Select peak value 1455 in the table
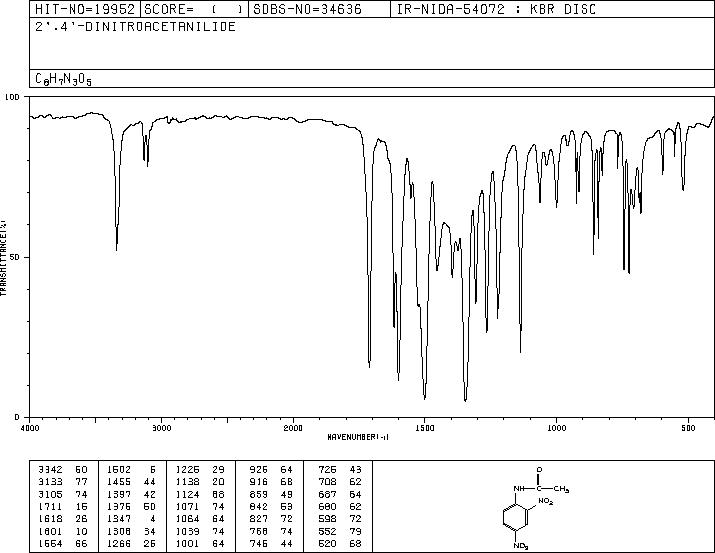The width and height of the screenshot is (715, 553). click(119, 482)
